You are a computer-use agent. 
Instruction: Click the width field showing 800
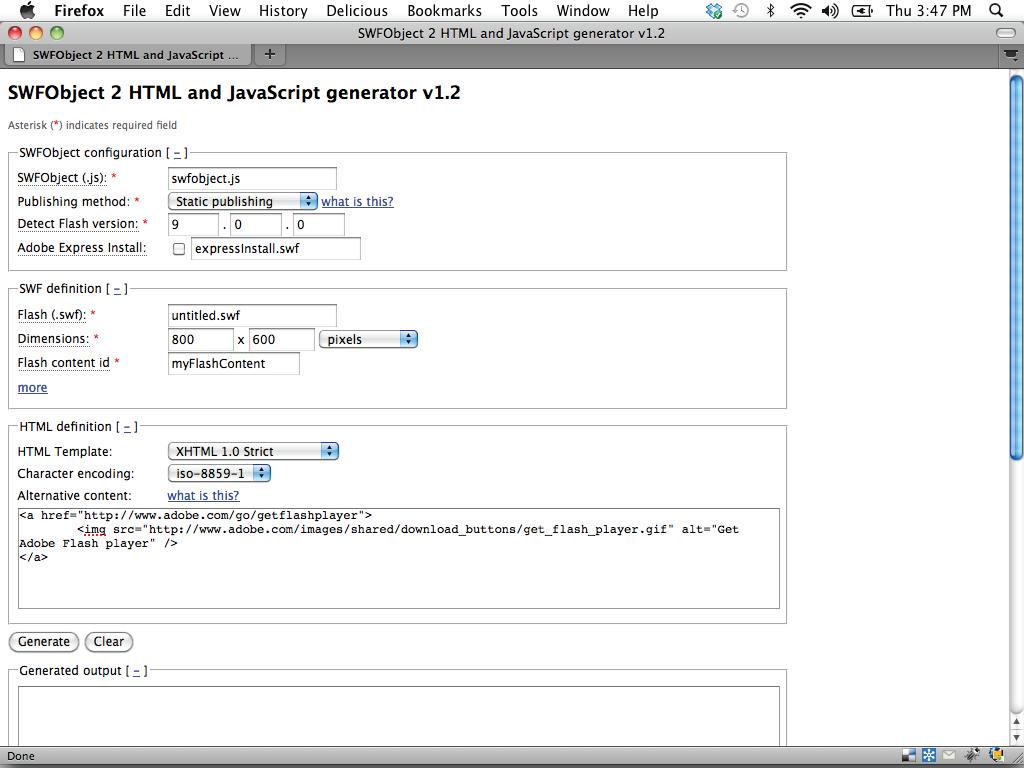click(200, 339)
